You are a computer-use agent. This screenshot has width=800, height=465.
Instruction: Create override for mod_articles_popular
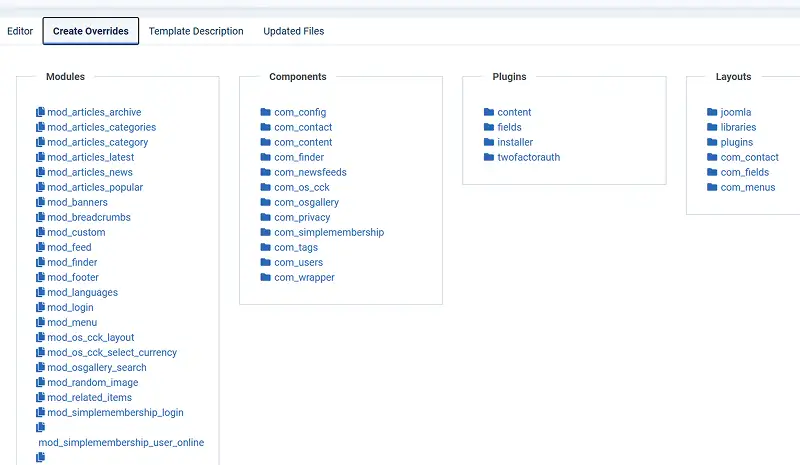tap(95, 187)
